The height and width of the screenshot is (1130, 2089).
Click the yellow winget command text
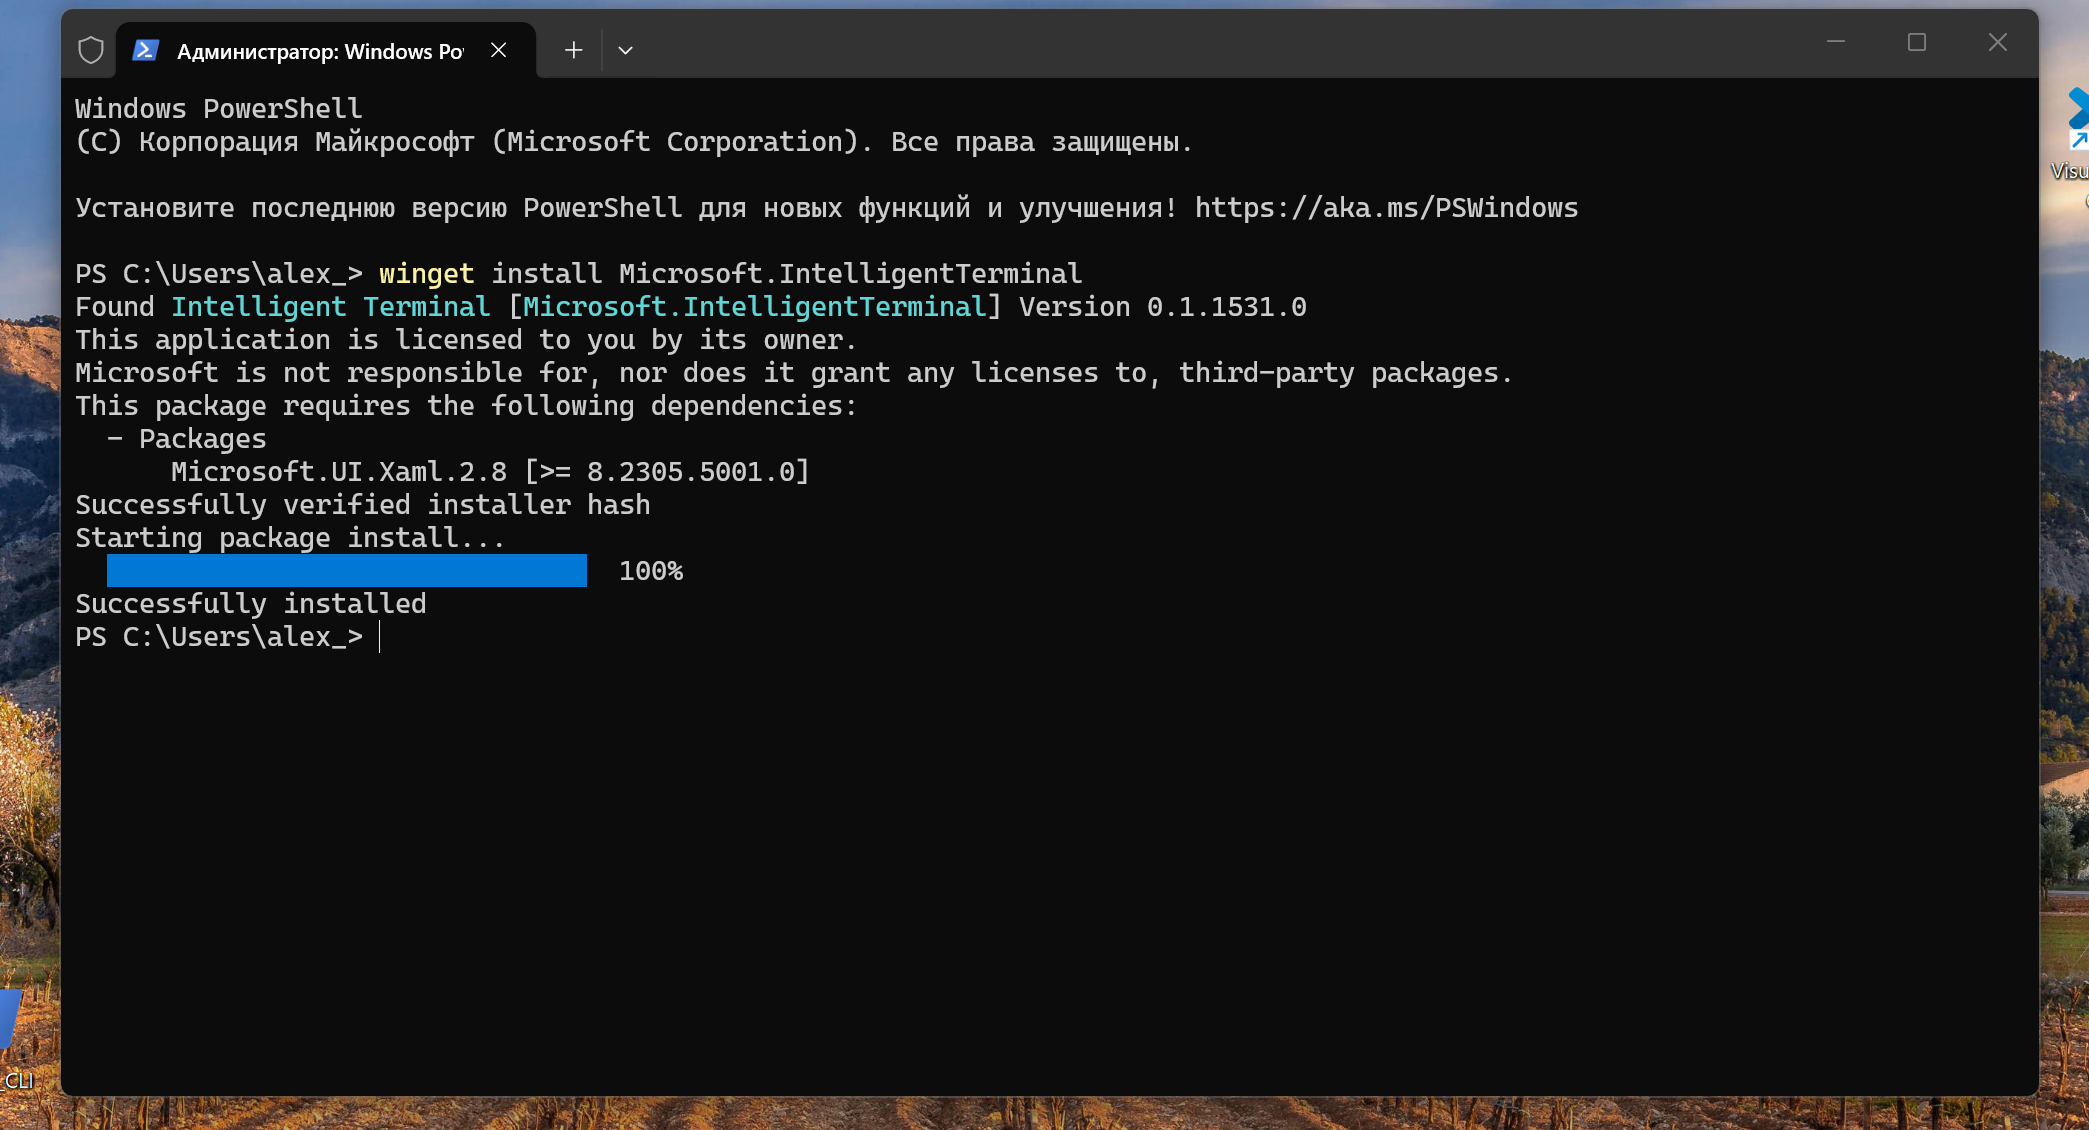pyautogui.click(x=426, y=274)
